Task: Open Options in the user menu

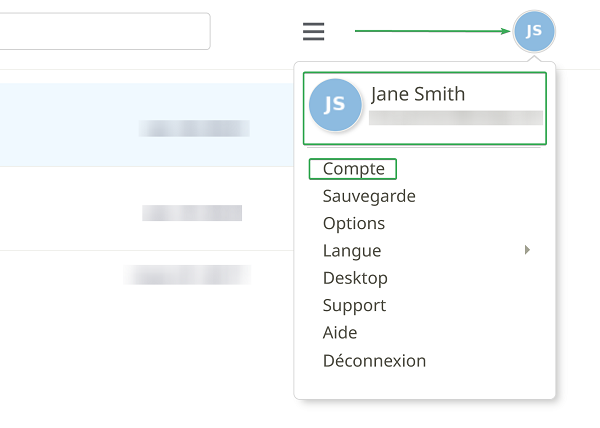Action: pyautogui.click(x=354, y=223)
